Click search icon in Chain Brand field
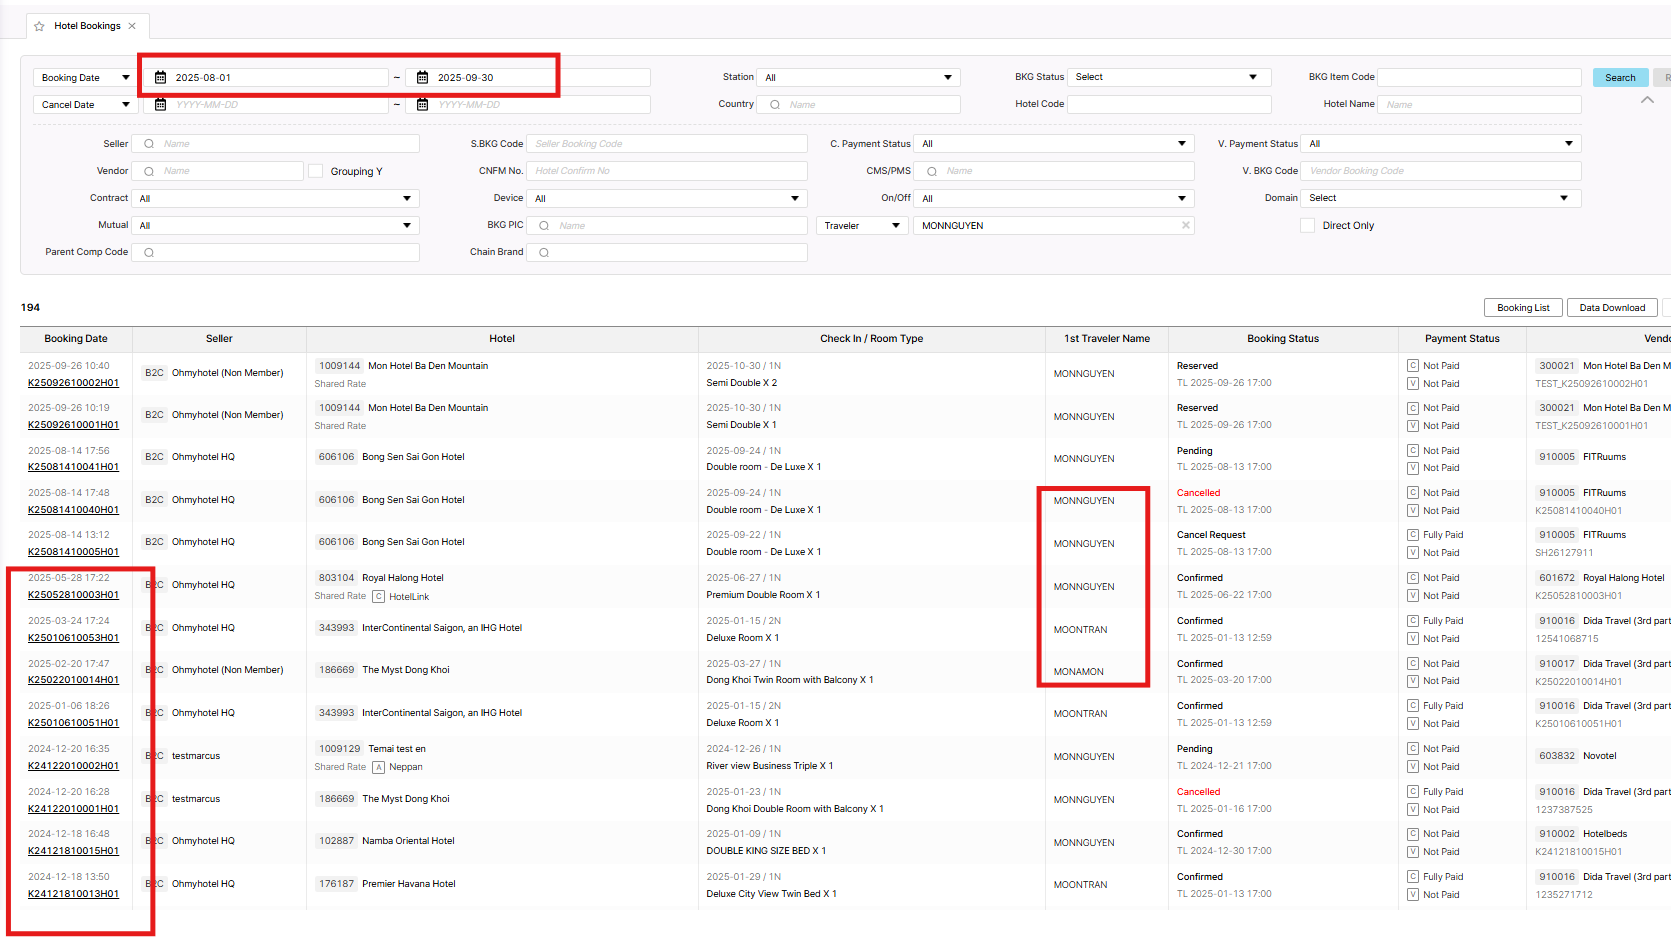The image size is (1671, 937). [544, 253]
